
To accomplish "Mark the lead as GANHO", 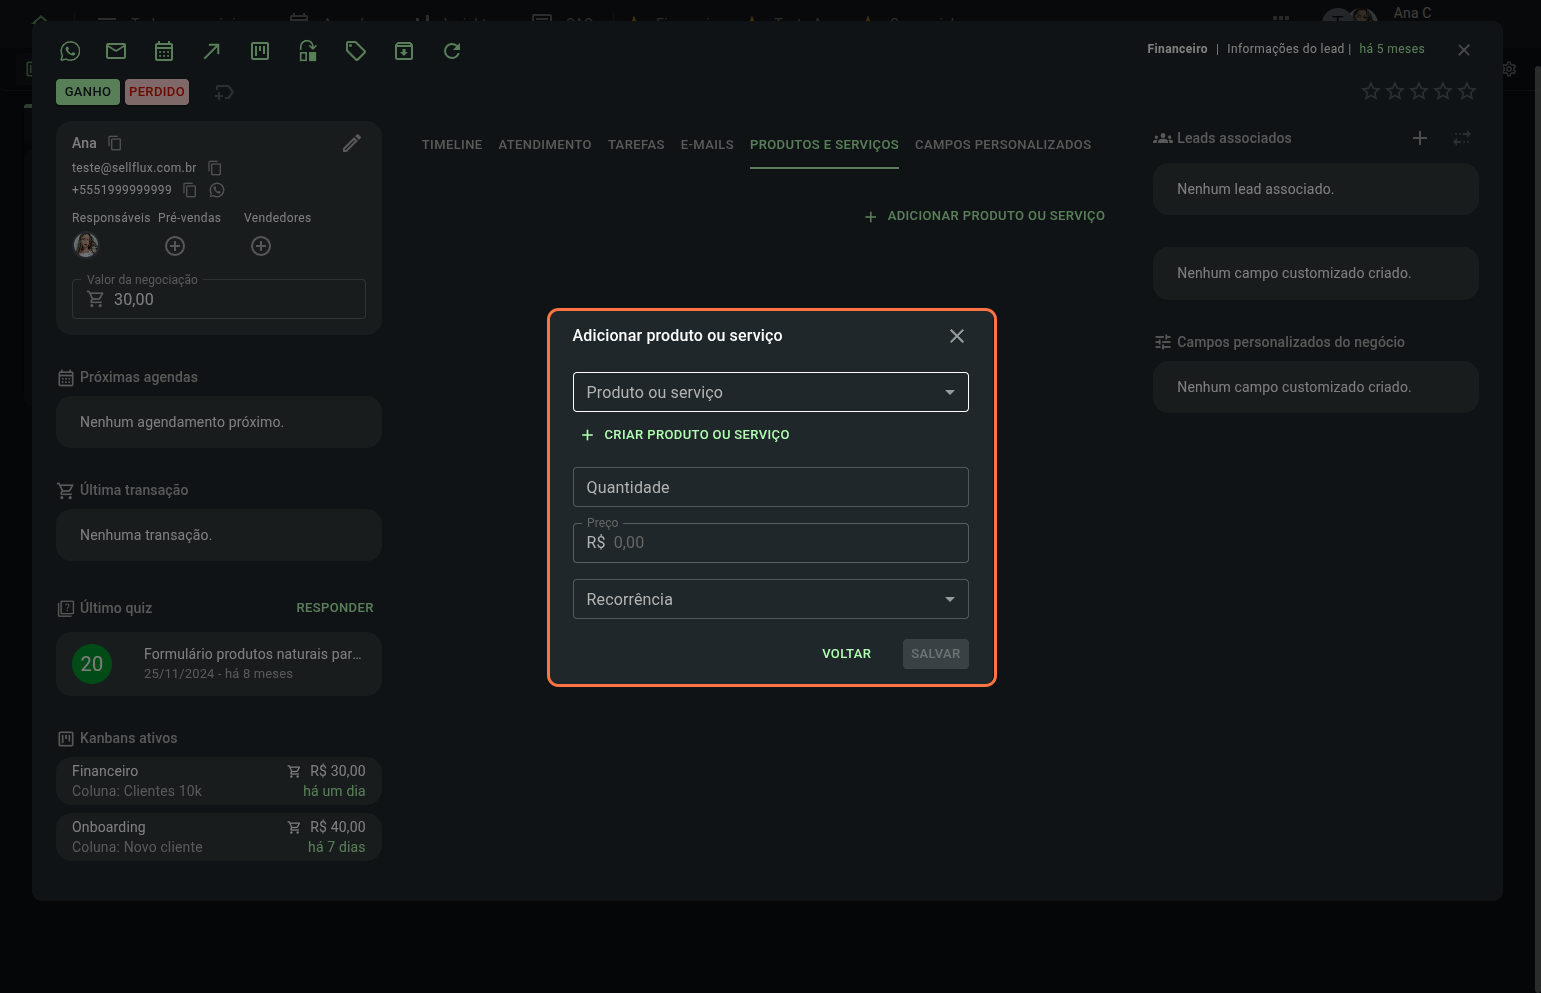I will click(88, 92).
